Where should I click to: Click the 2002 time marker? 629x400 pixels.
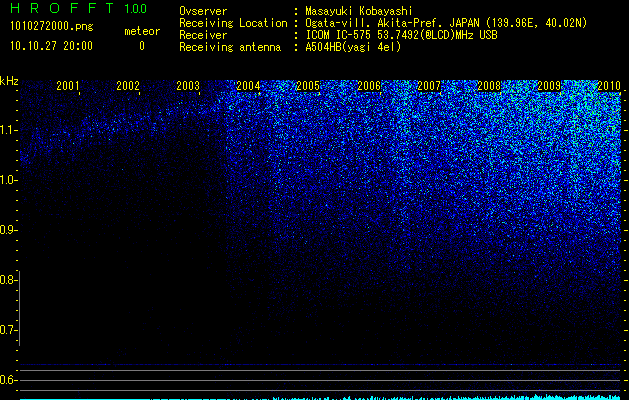tap(128, 86)
